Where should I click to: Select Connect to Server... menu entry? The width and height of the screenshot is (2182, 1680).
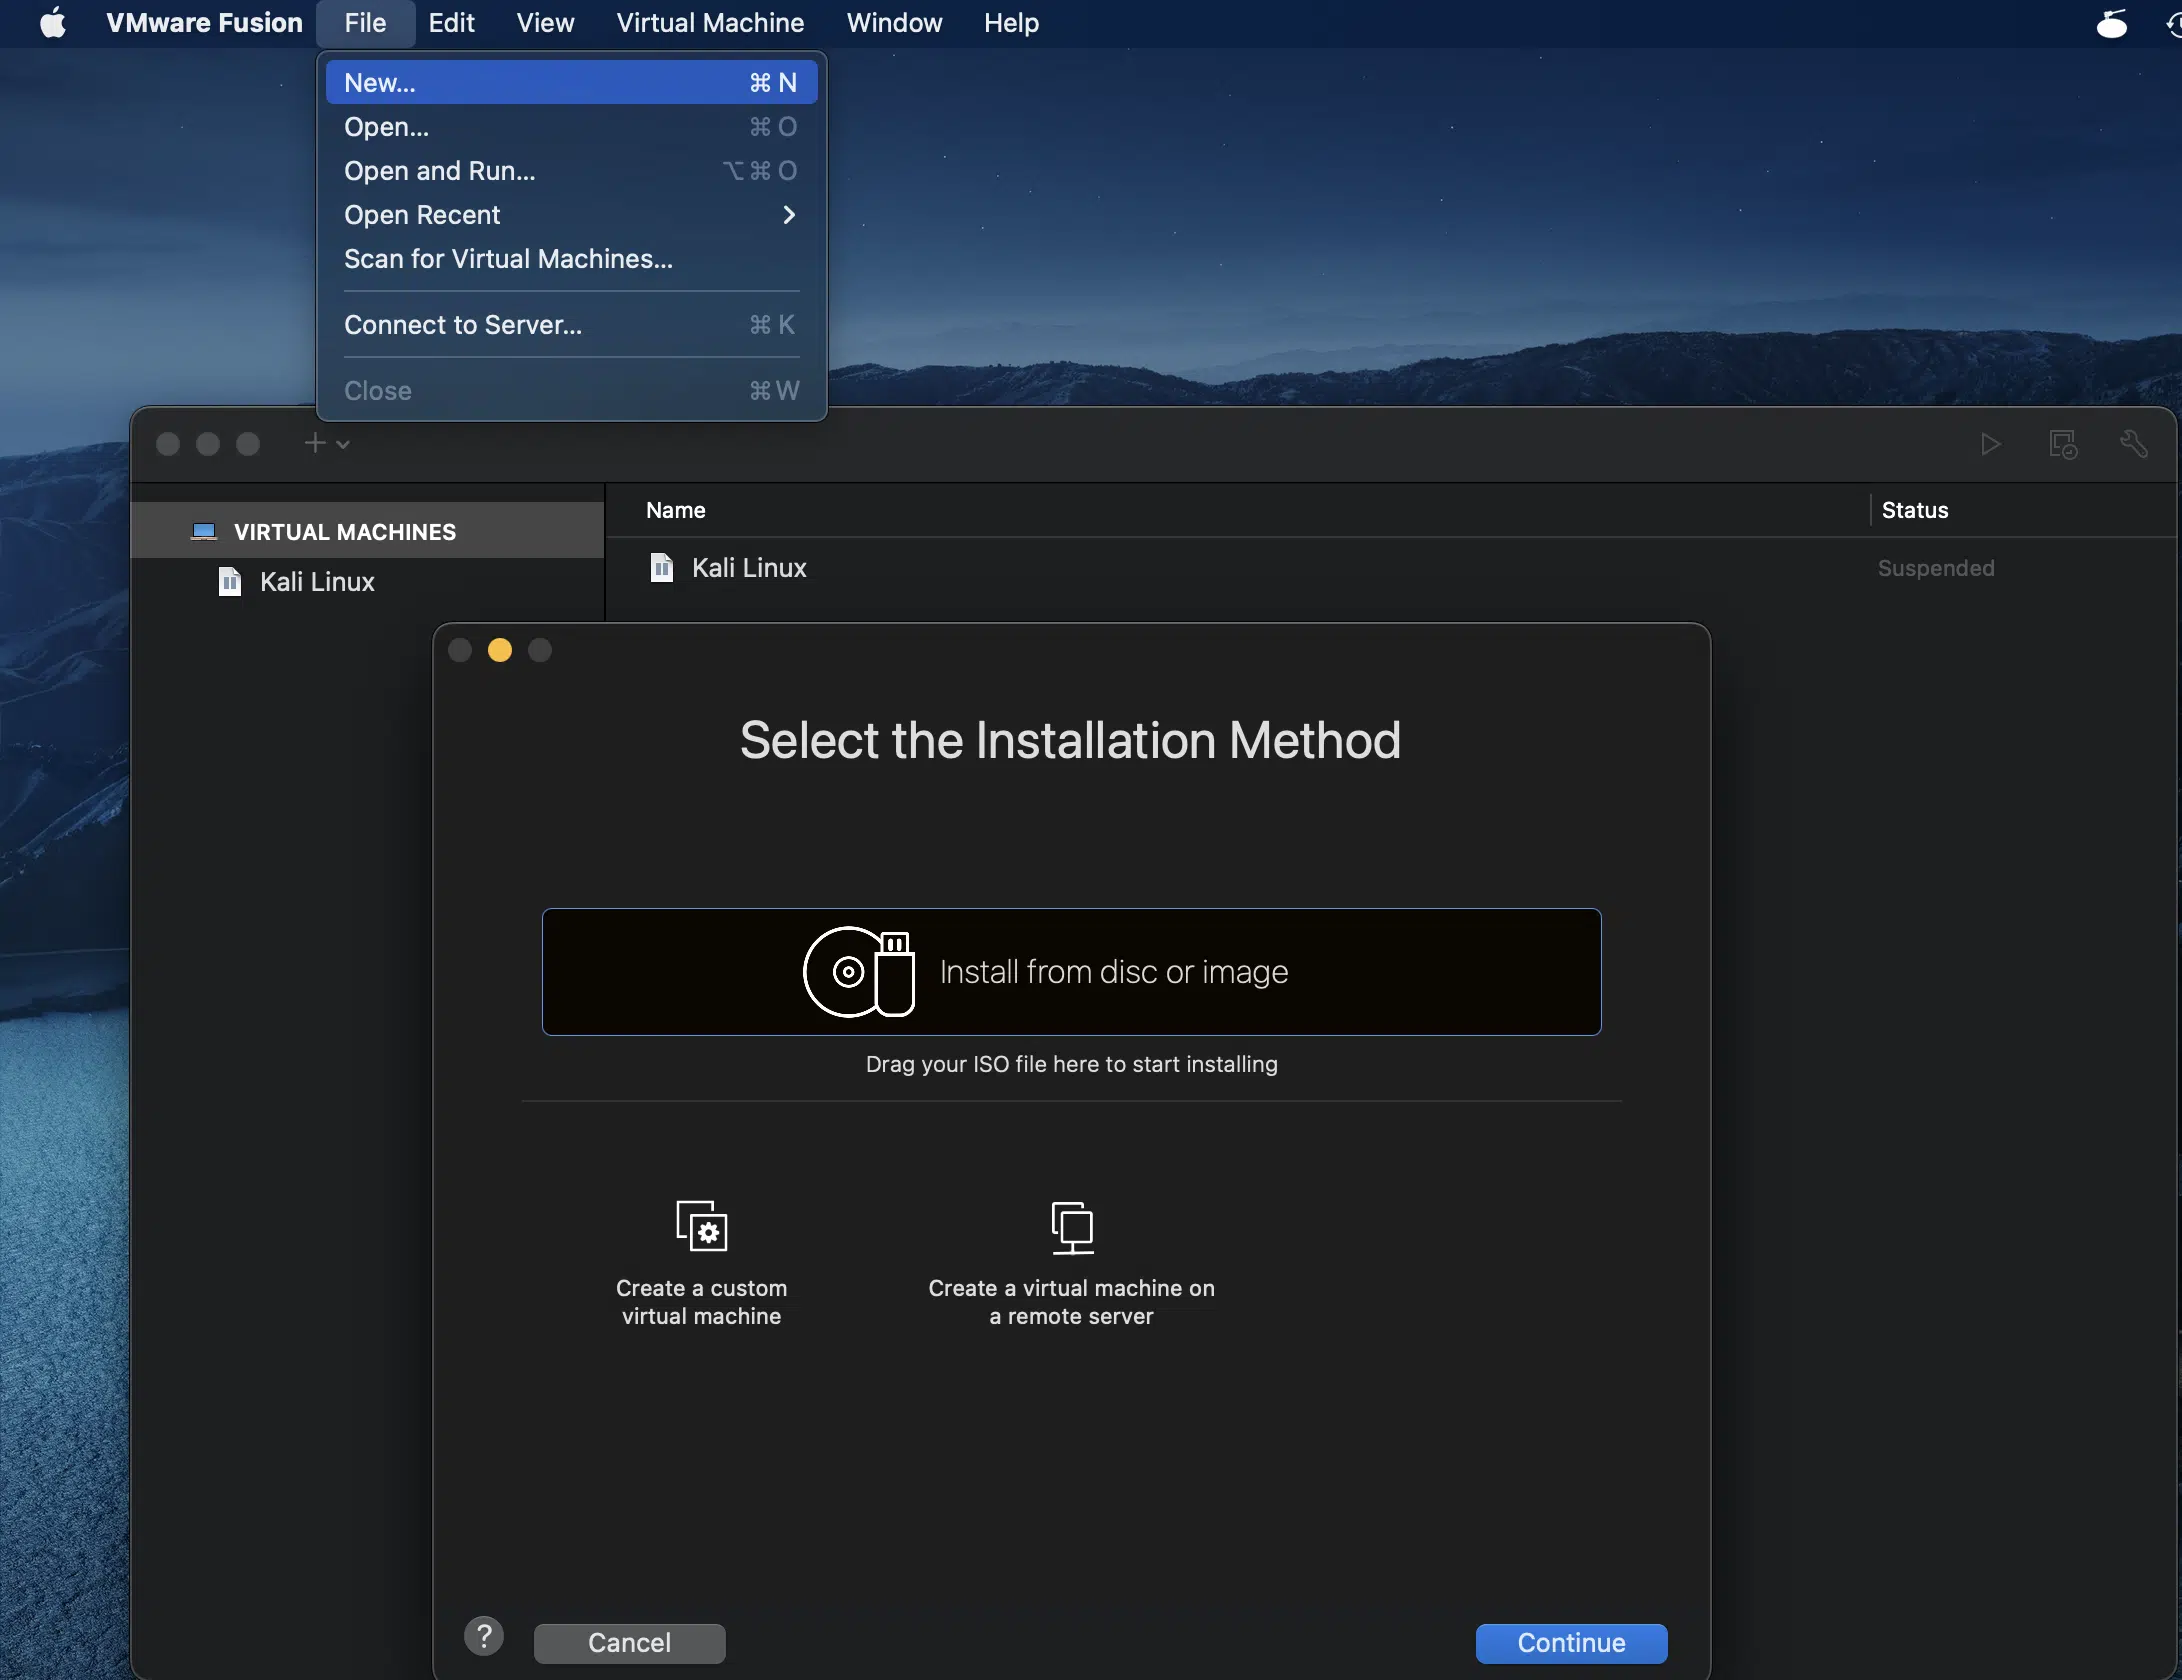click(x=462, y=325)
